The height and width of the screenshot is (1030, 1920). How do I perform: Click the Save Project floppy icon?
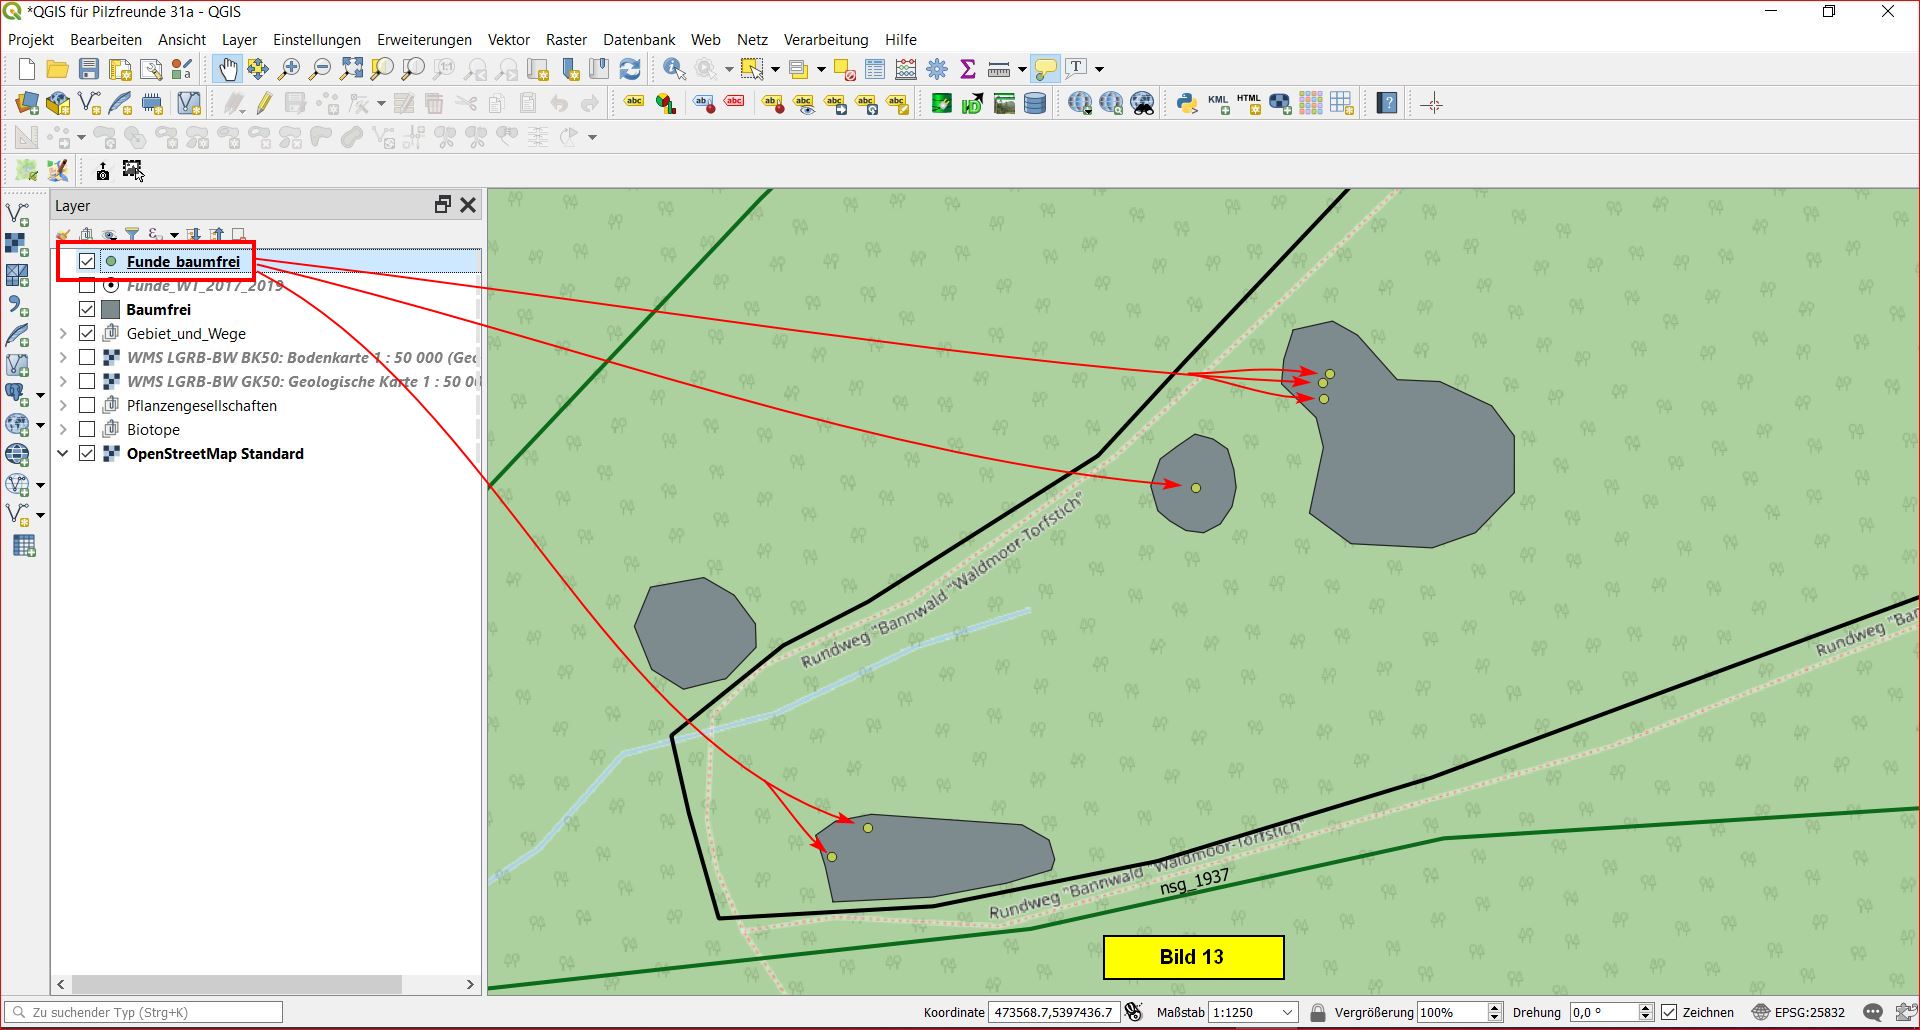(89, 69)
